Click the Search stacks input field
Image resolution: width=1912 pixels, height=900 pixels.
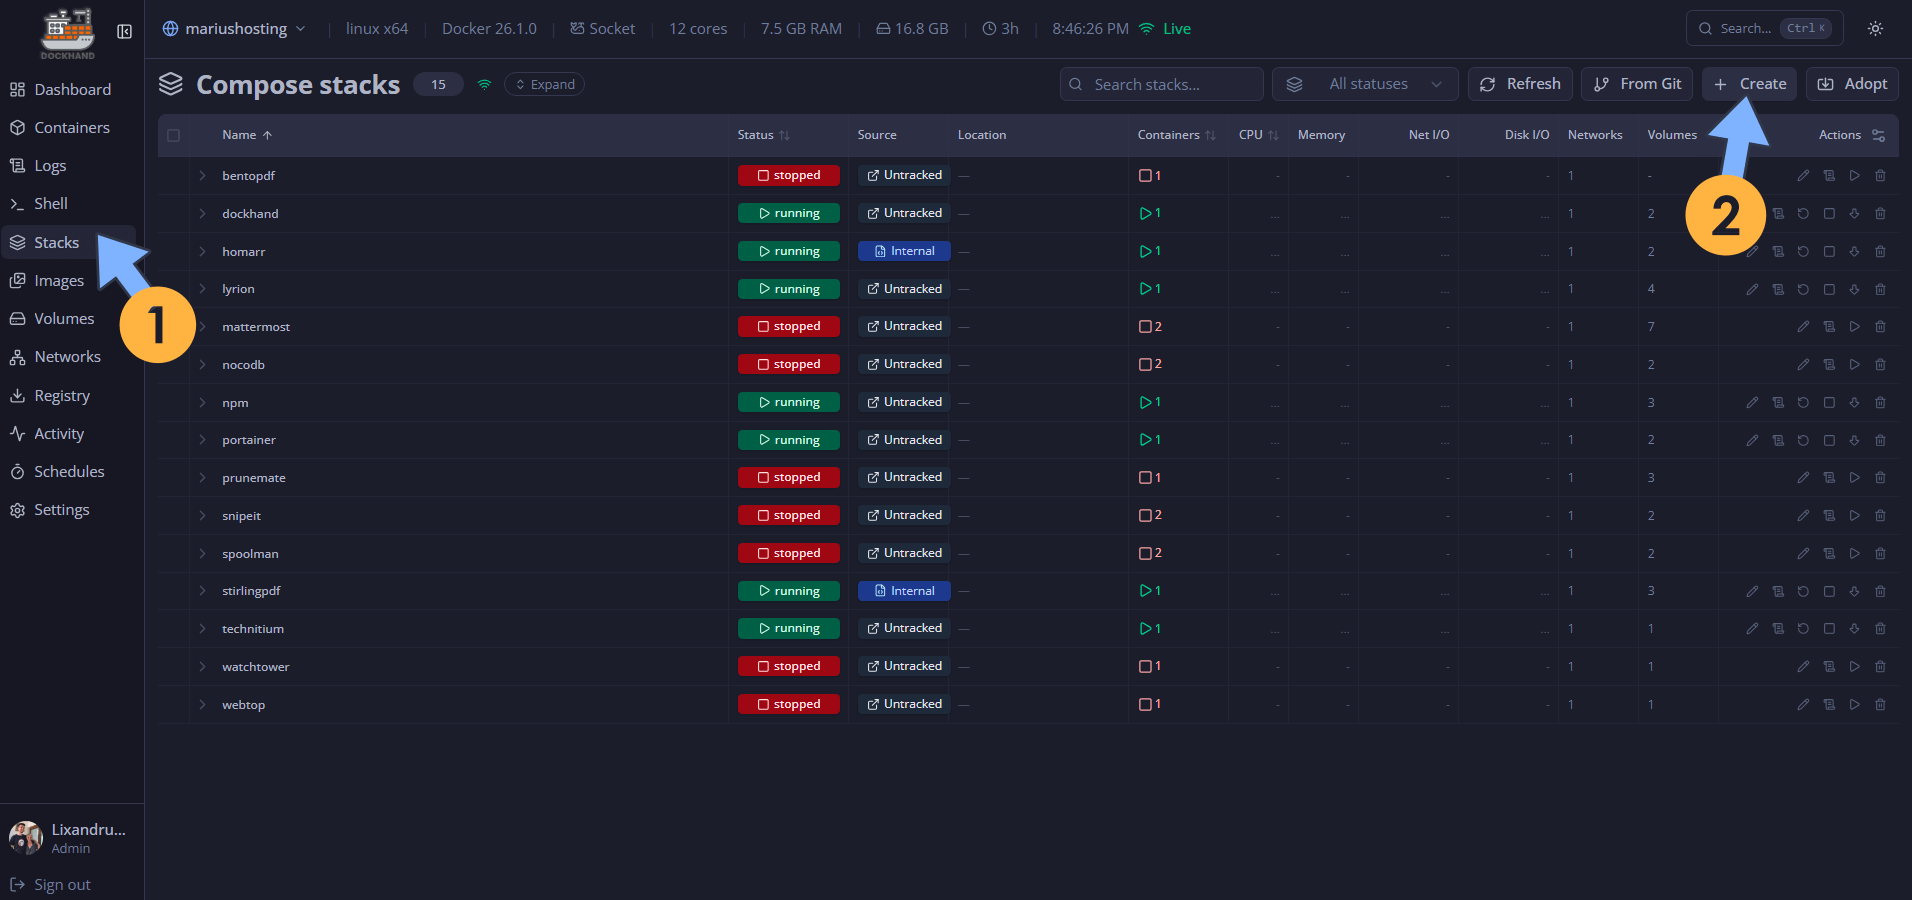1160,84
